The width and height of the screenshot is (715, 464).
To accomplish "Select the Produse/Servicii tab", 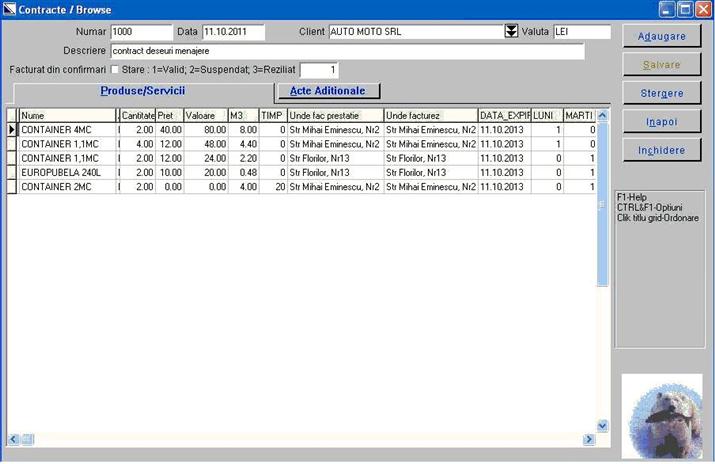I will tap(143, 91).
